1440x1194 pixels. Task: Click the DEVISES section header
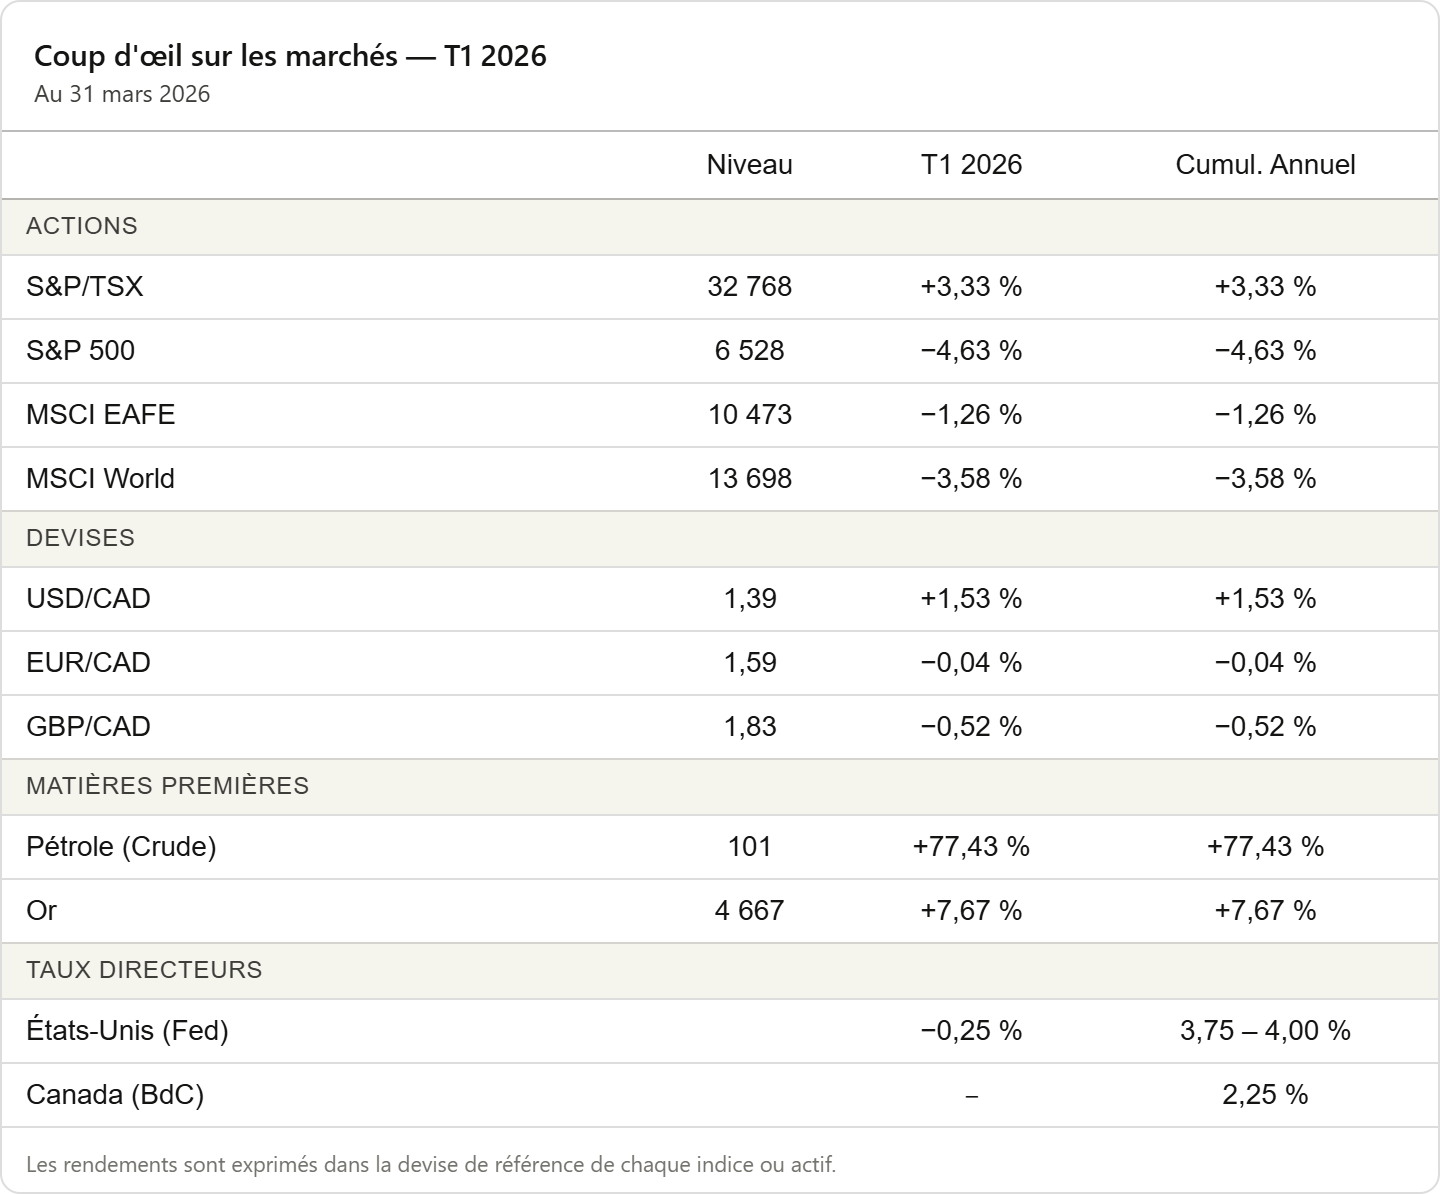[x=80, y=538]
